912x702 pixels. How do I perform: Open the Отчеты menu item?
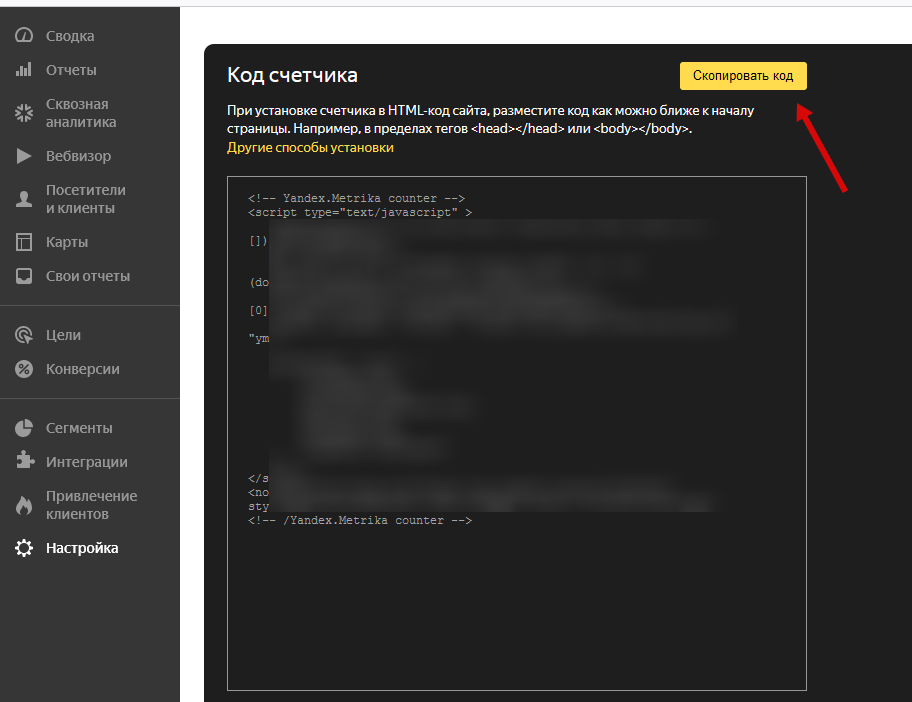[x=71, y=70]
